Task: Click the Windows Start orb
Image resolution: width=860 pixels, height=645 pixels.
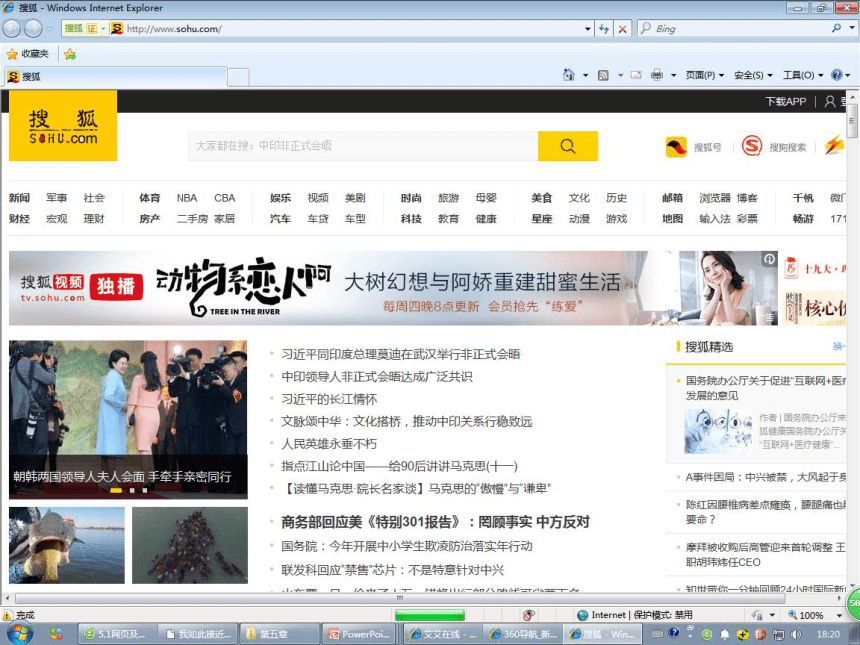Action: pyautogui.click(x=19, y=634)
